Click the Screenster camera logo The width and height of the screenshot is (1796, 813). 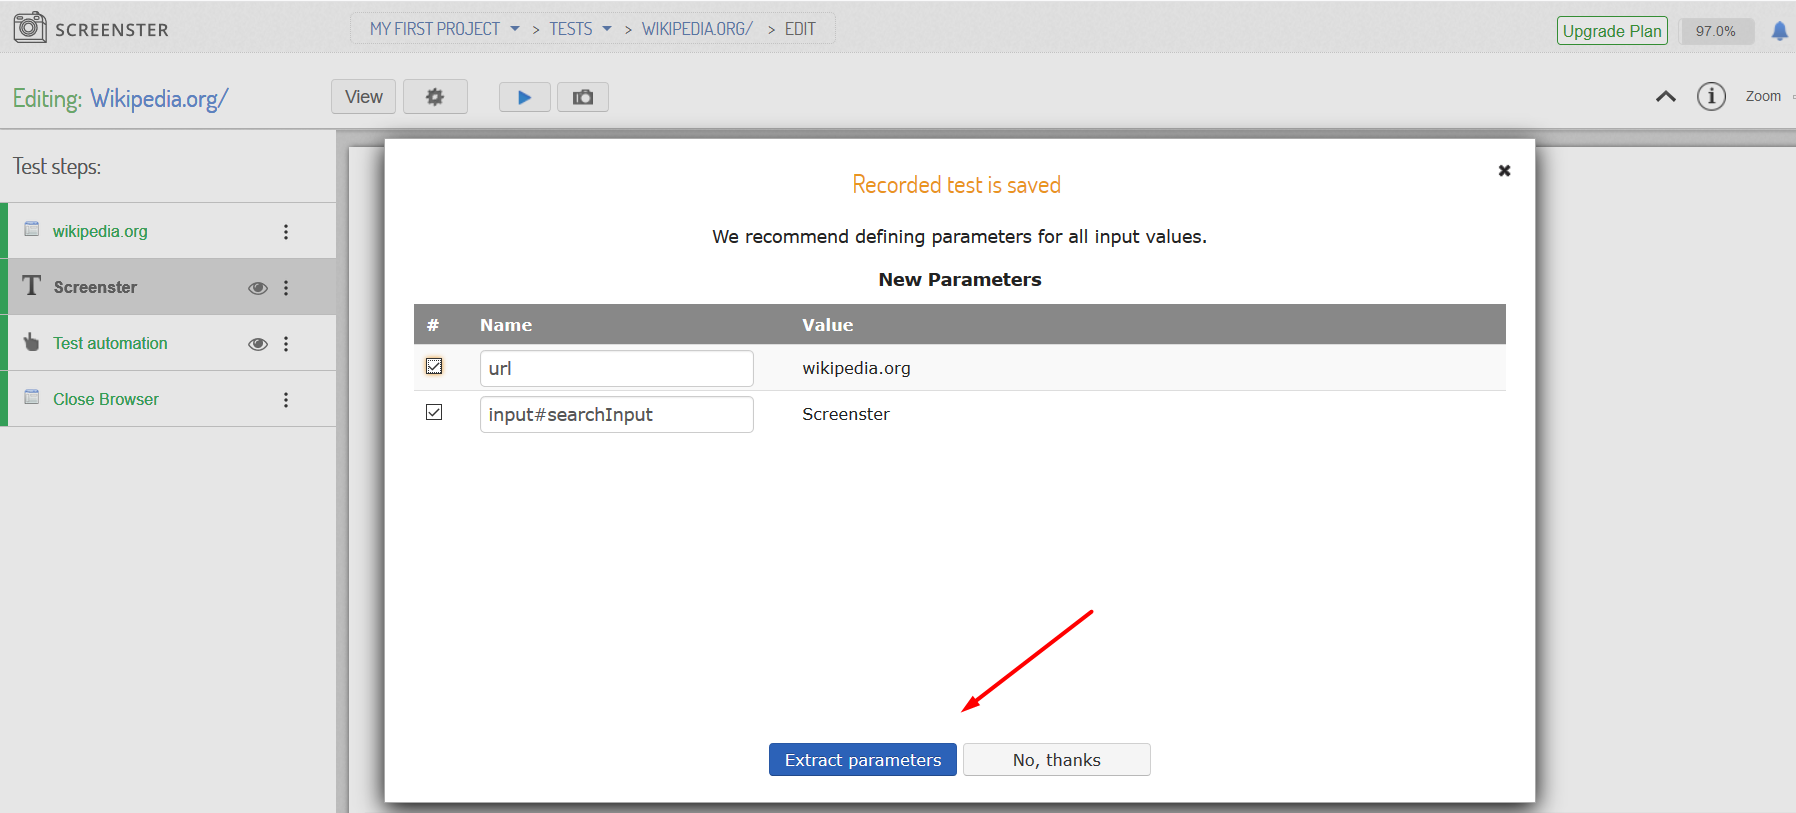tap(30, 27)
